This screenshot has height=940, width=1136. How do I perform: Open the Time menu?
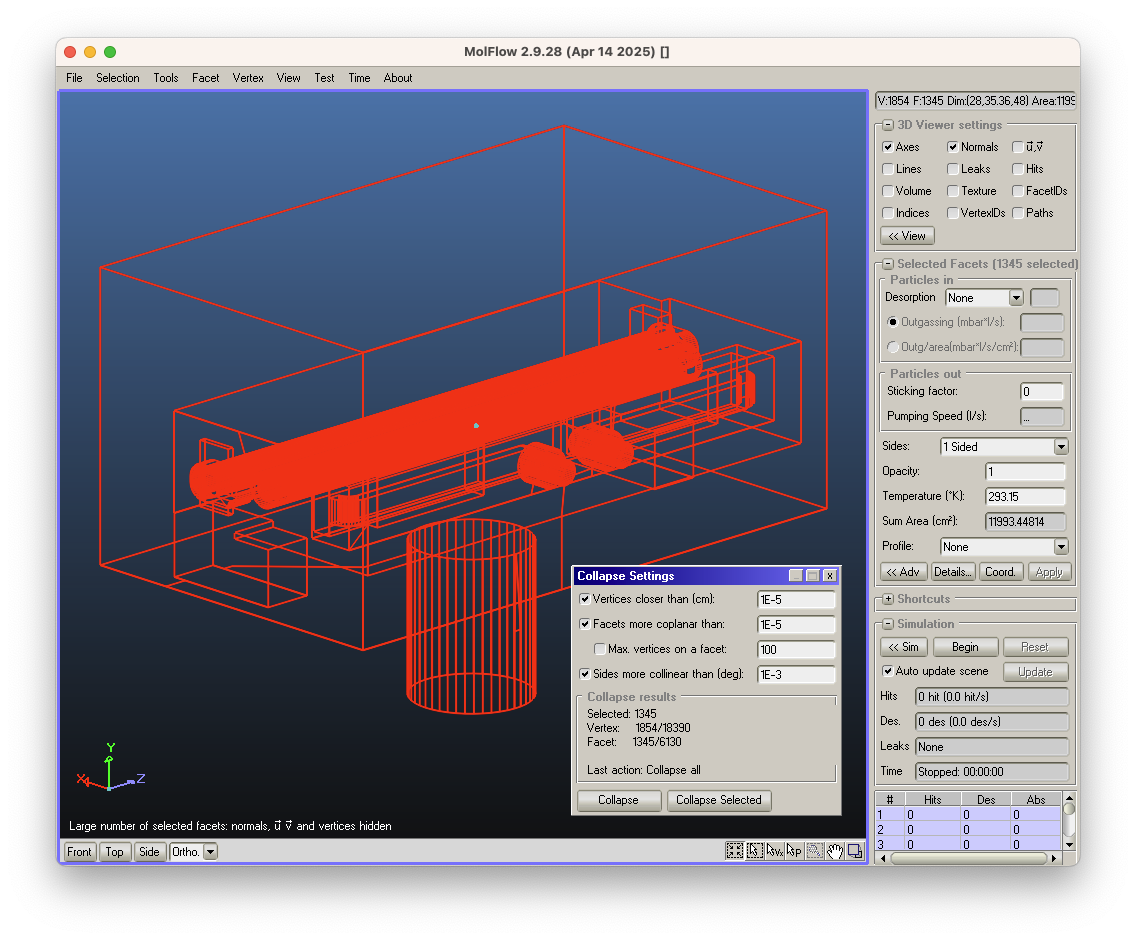click(359, 78)
